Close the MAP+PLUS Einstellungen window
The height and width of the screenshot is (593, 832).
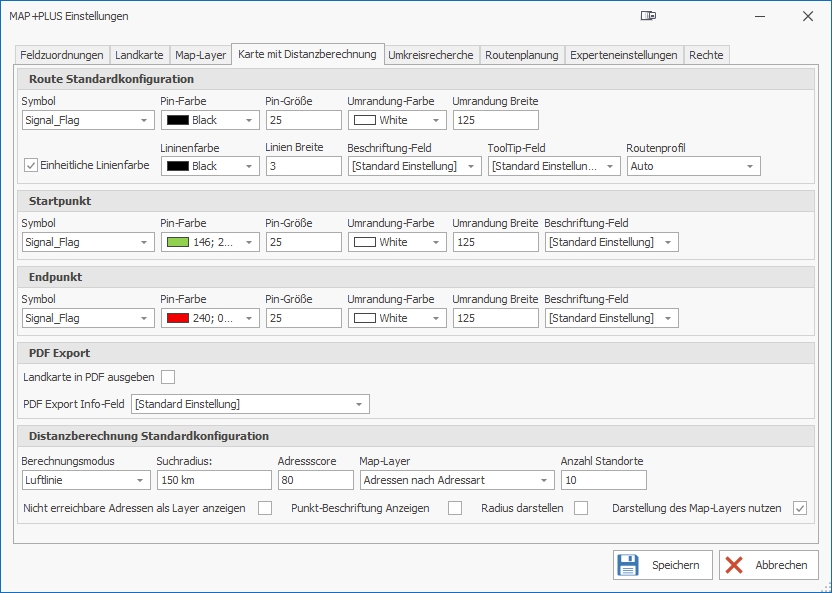807,16
